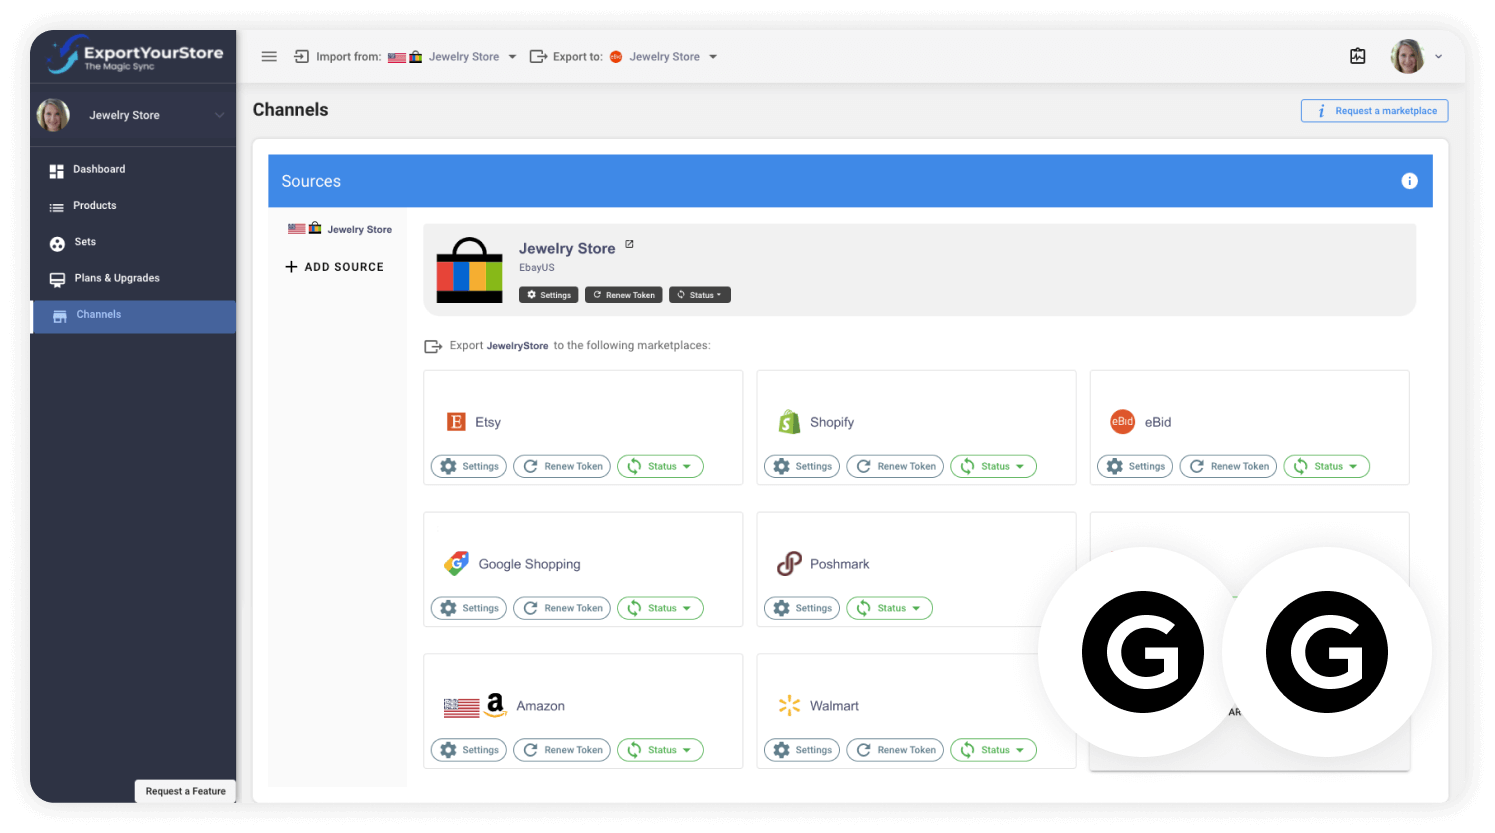Open Shopify Settings
1495x833 pixels.
point(802,466)
